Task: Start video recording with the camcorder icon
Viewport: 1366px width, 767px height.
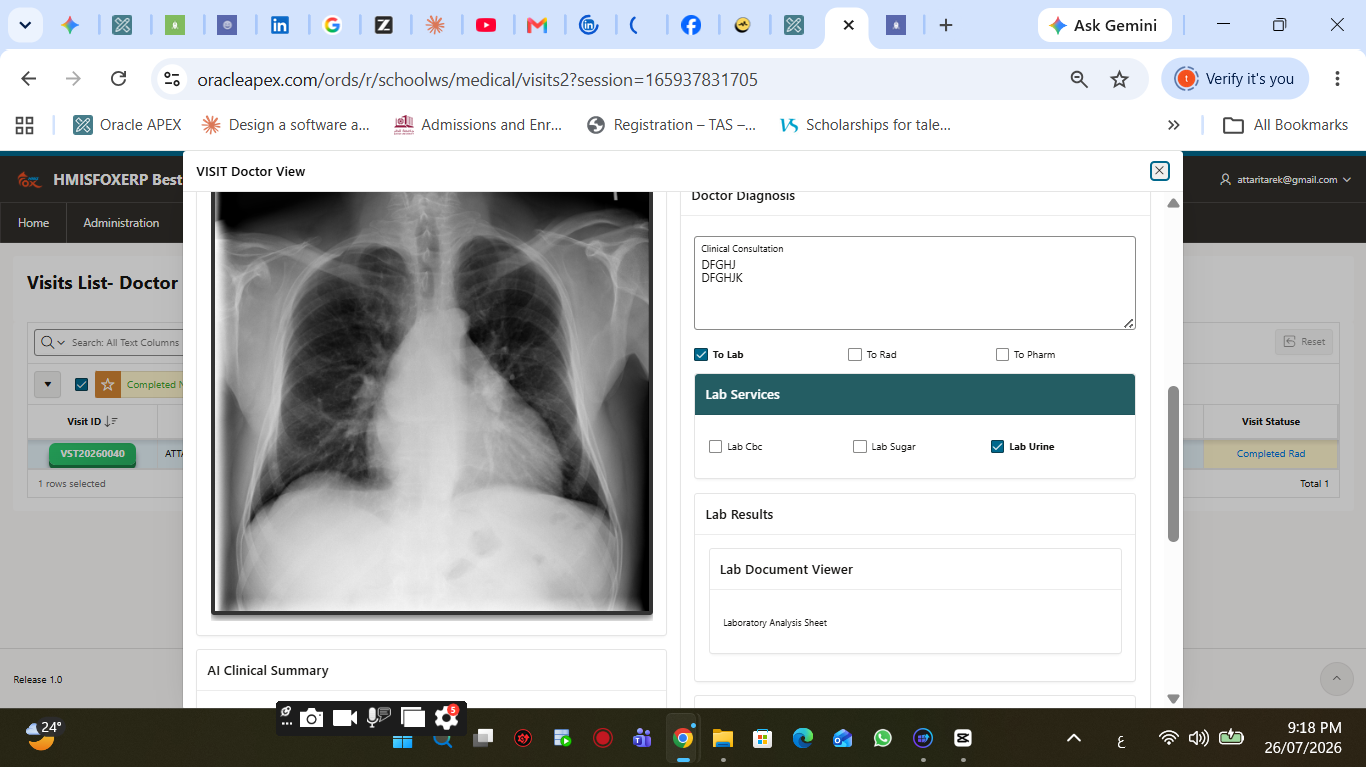Action: (x=345, y=718)
